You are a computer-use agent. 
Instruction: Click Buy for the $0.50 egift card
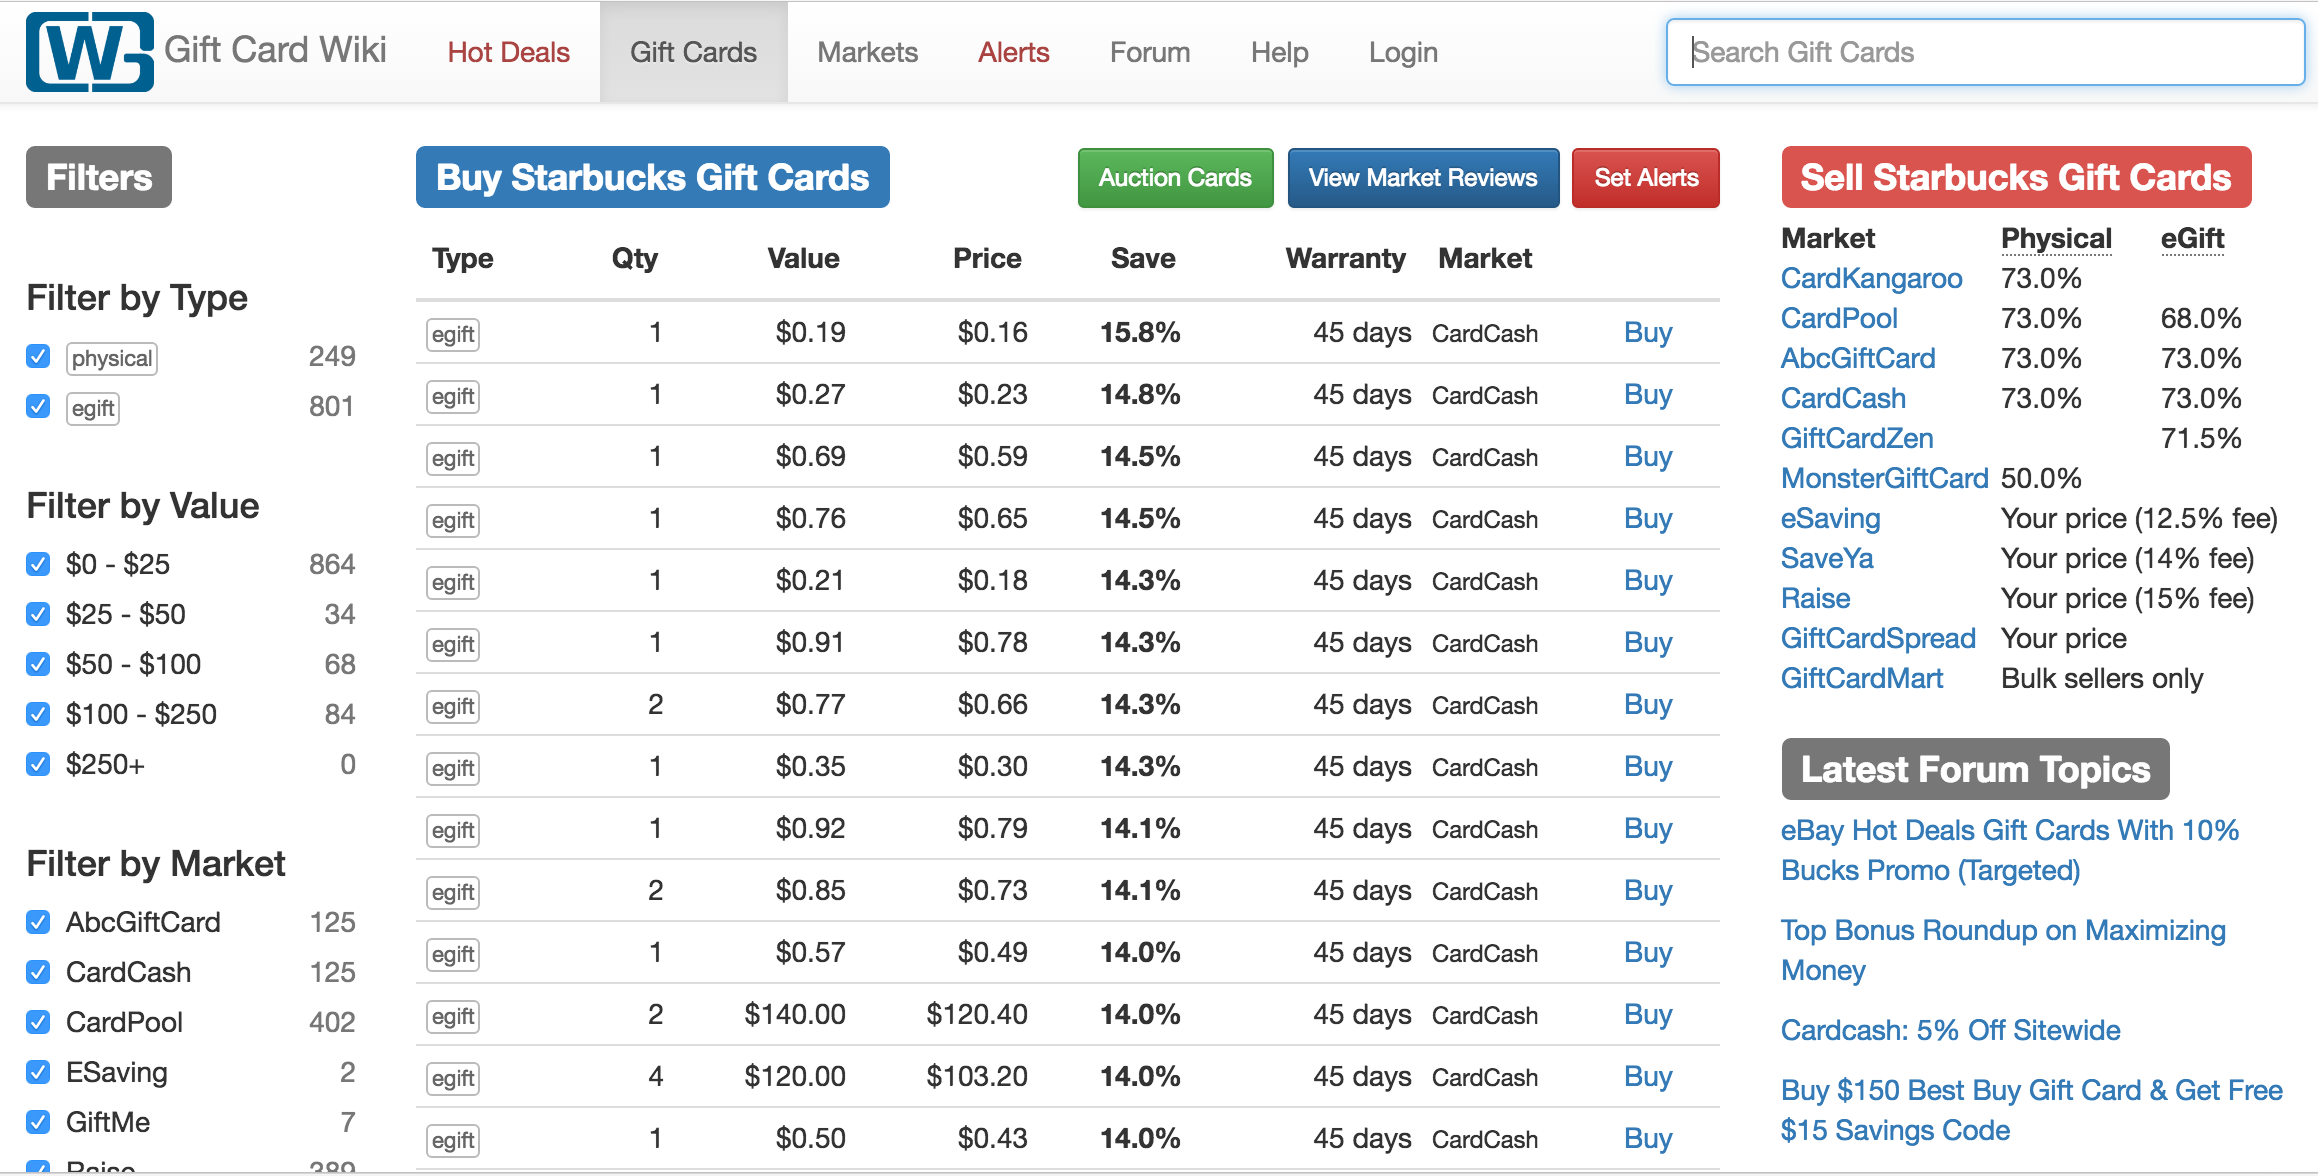[1648, 1138]
